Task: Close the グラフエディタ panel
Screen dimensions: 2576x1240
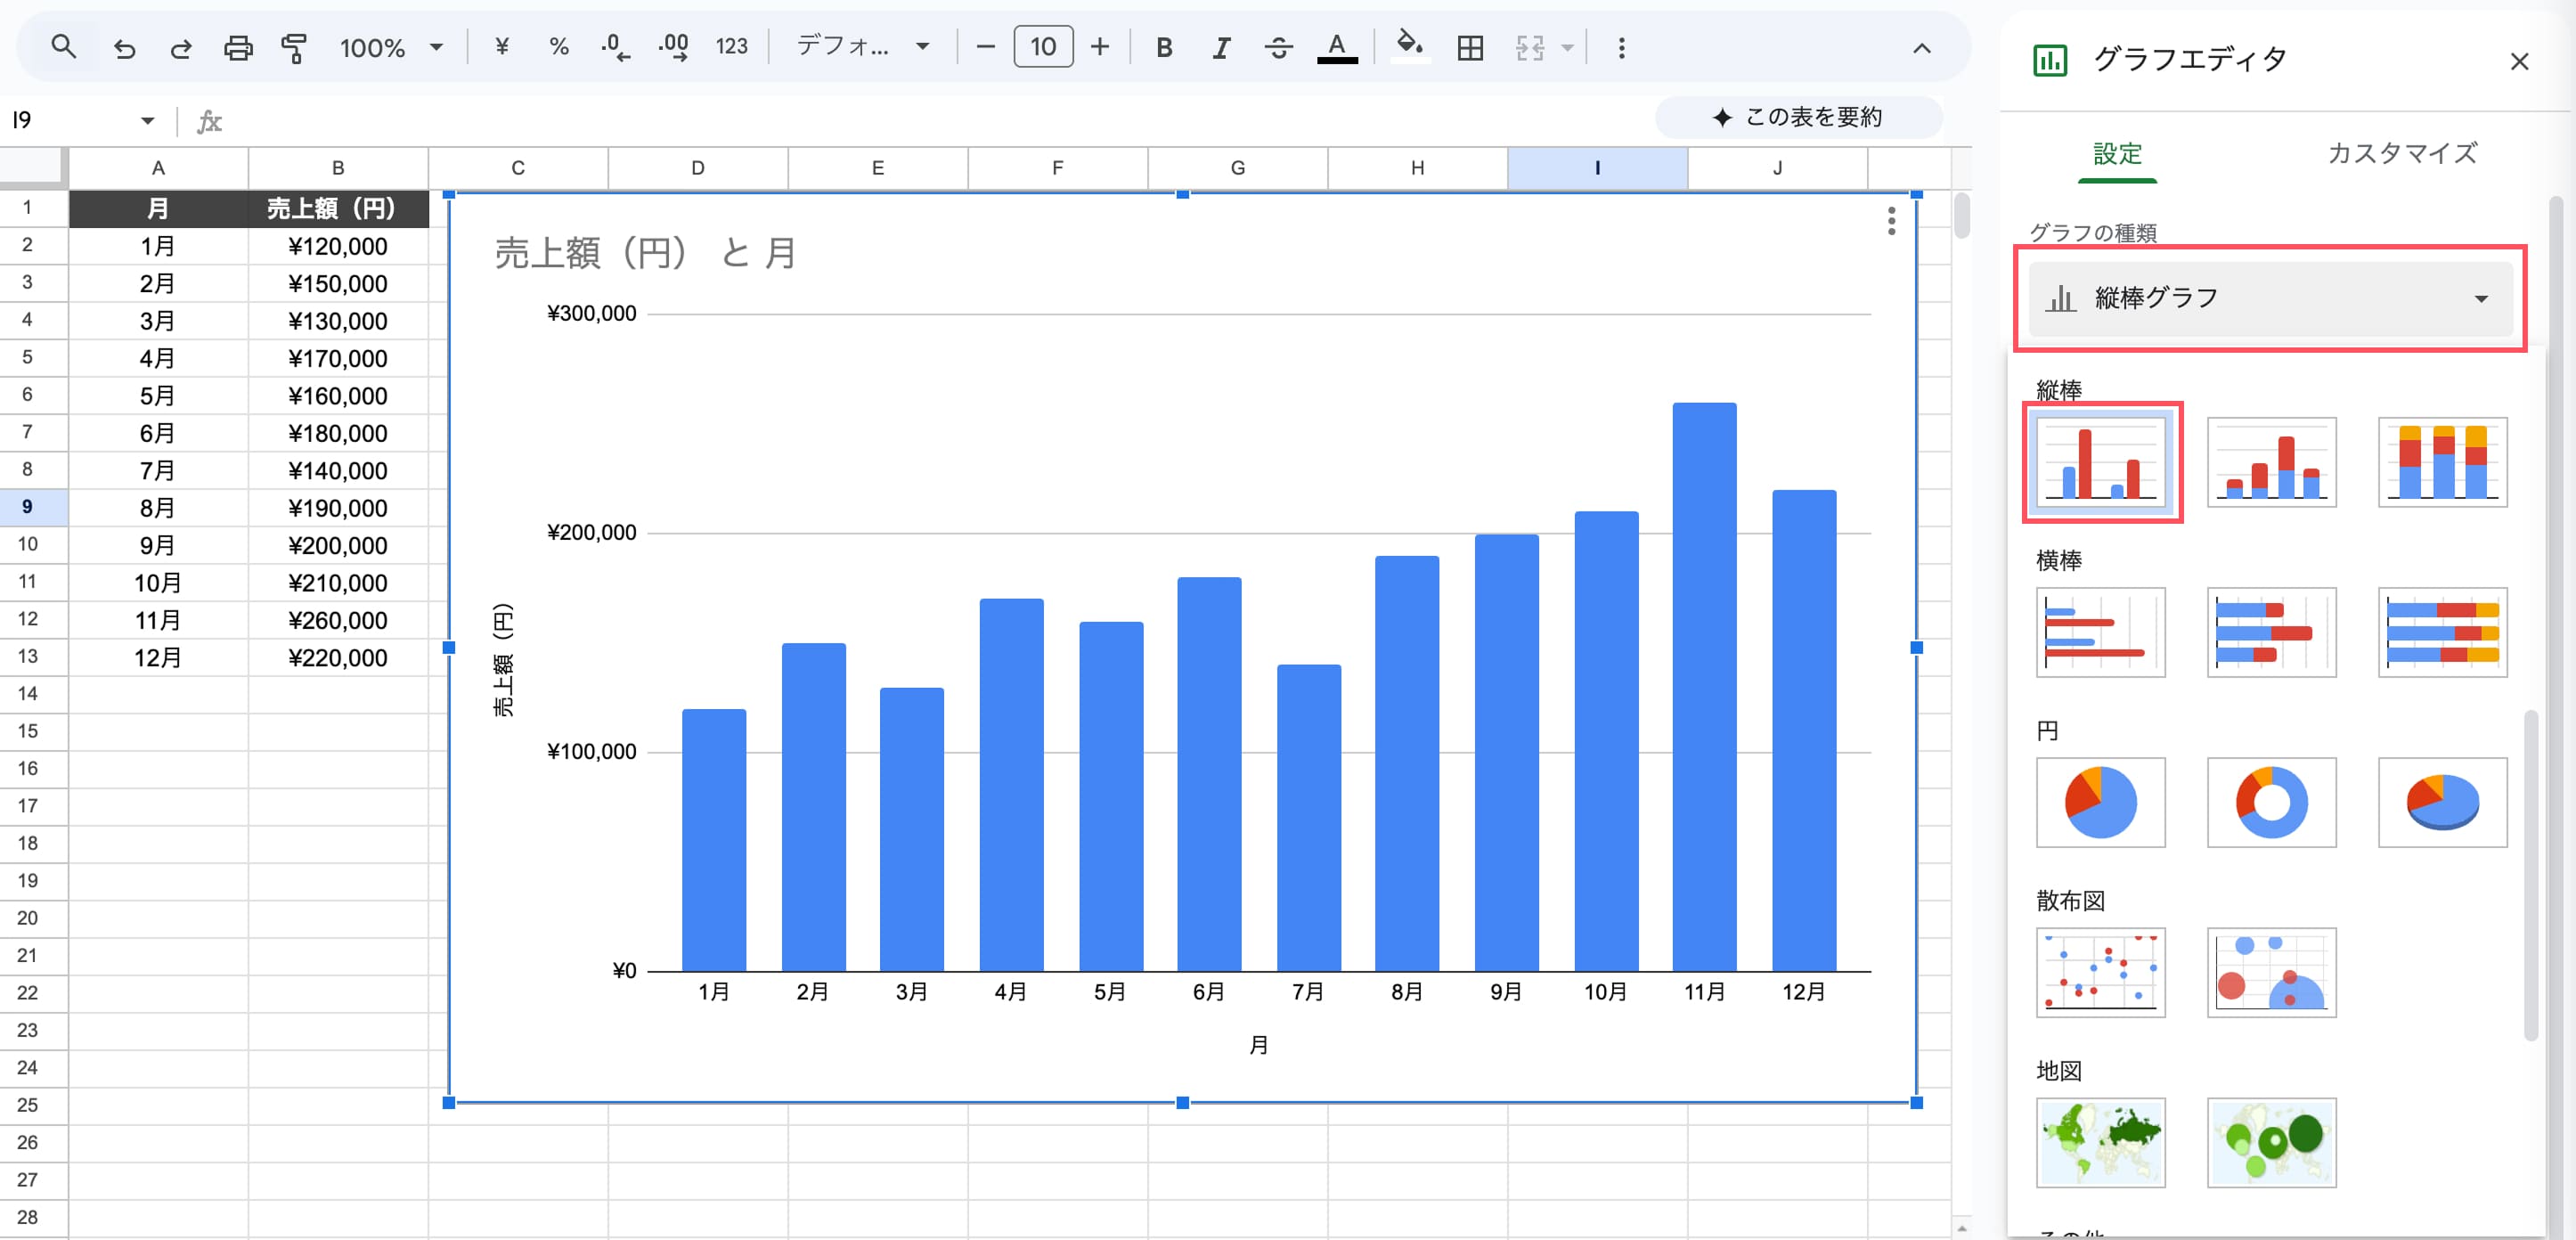Action: coord(2518,61)
